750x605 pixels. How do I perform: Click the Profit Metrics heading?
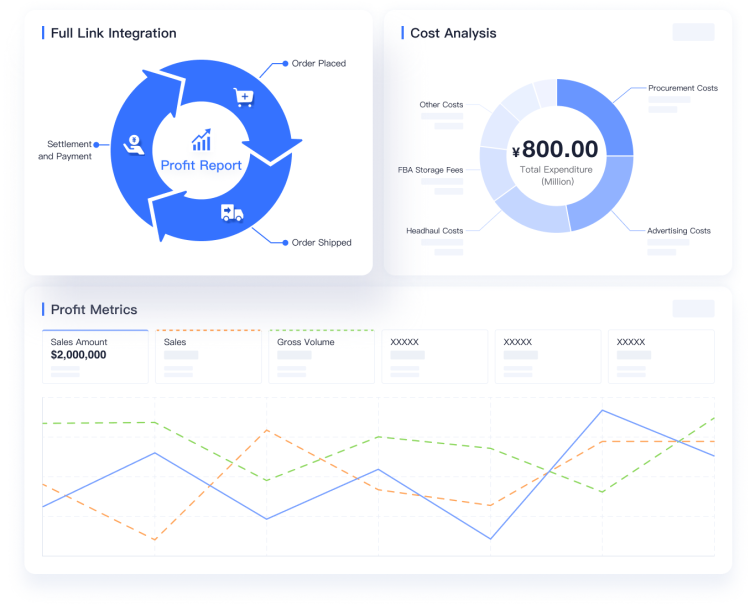click(94, 309)
